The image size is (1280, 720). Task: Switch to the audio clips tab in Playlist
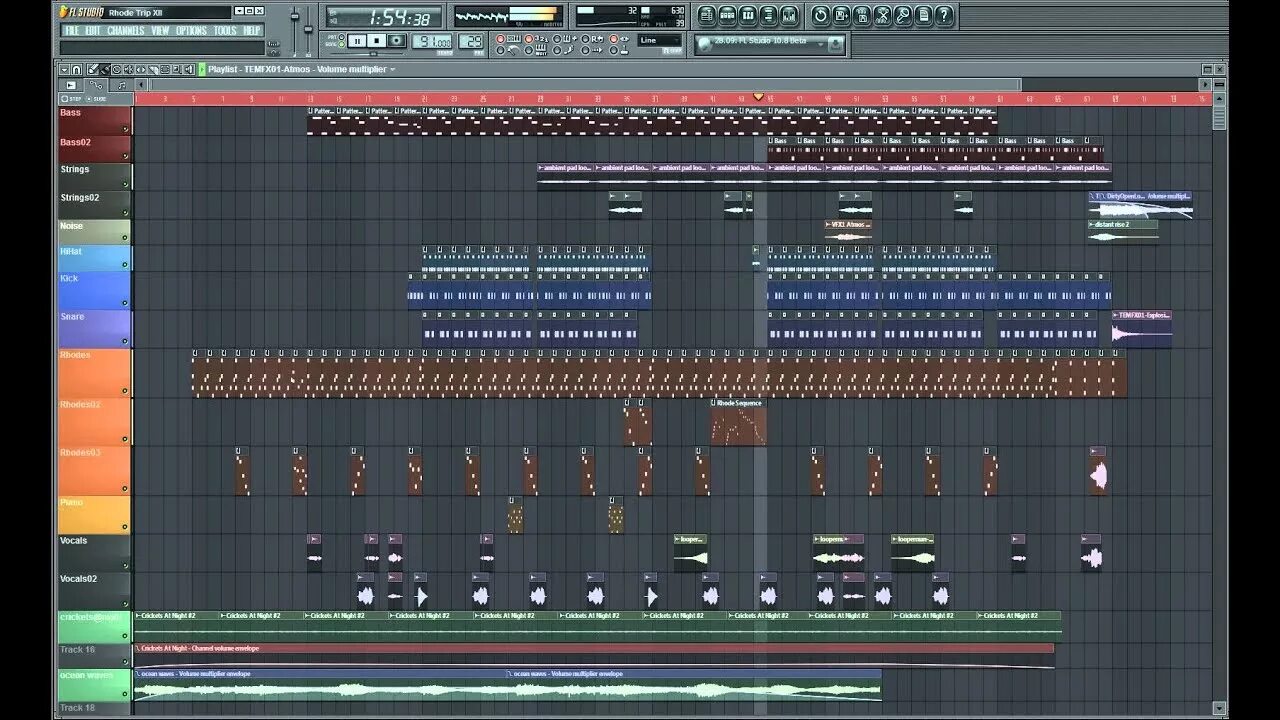(71, 85)
